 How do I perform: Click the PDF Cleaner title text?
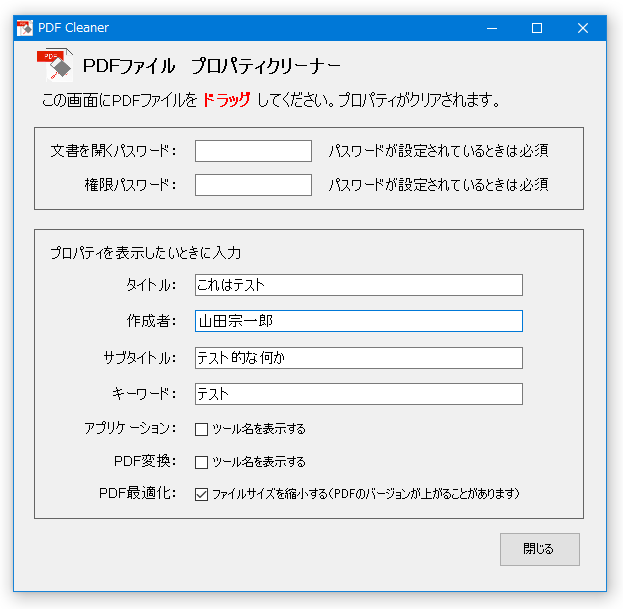(74, 28)
